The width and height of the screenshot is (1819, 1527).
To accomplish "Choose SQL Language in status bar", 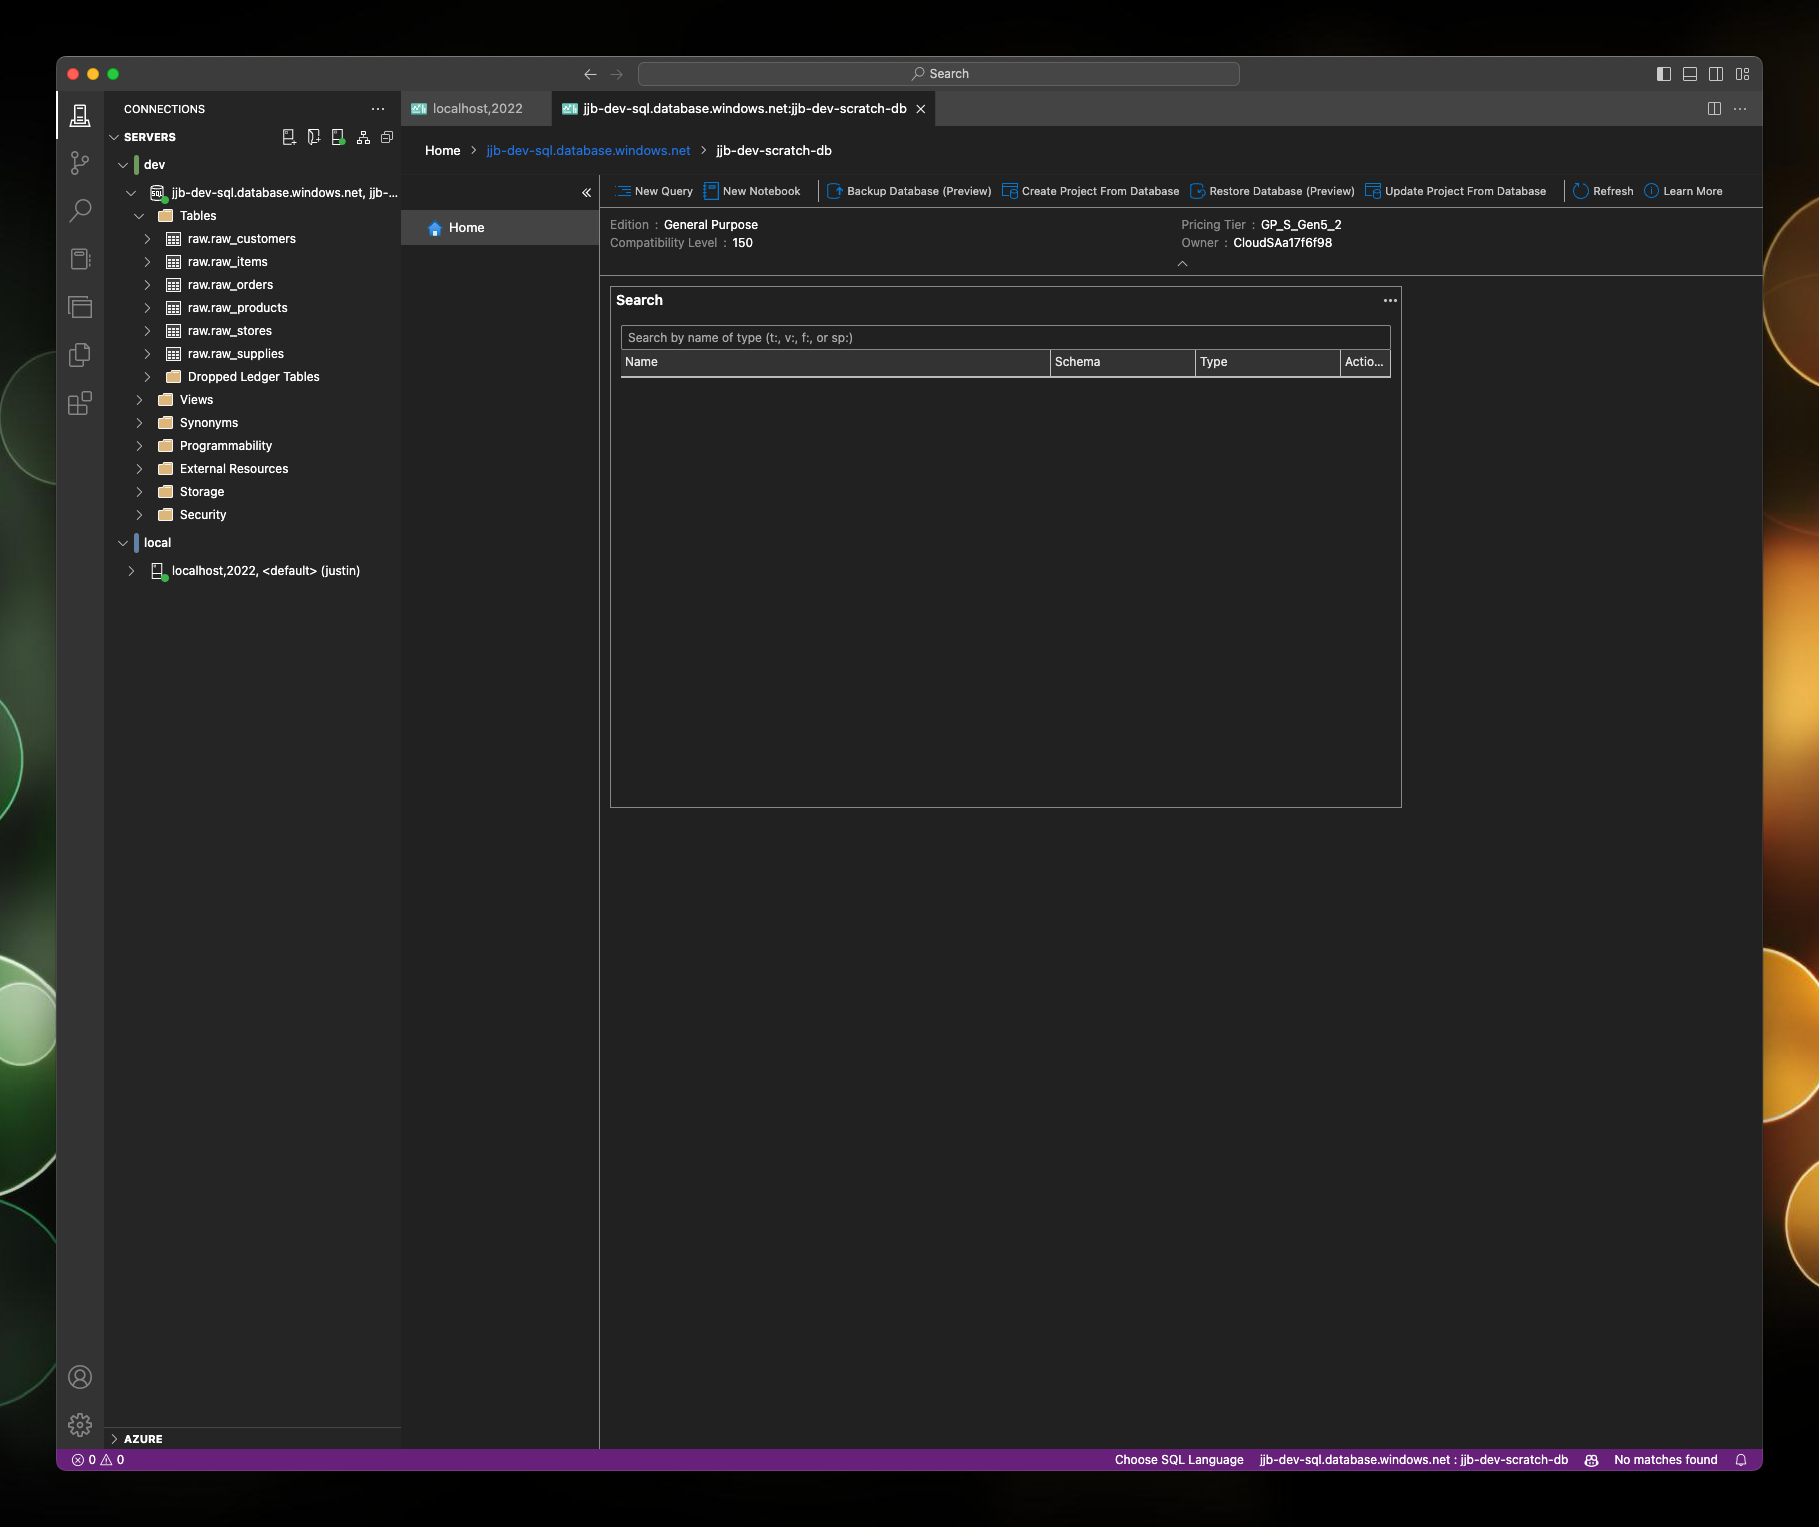I will point(1178,1459).
